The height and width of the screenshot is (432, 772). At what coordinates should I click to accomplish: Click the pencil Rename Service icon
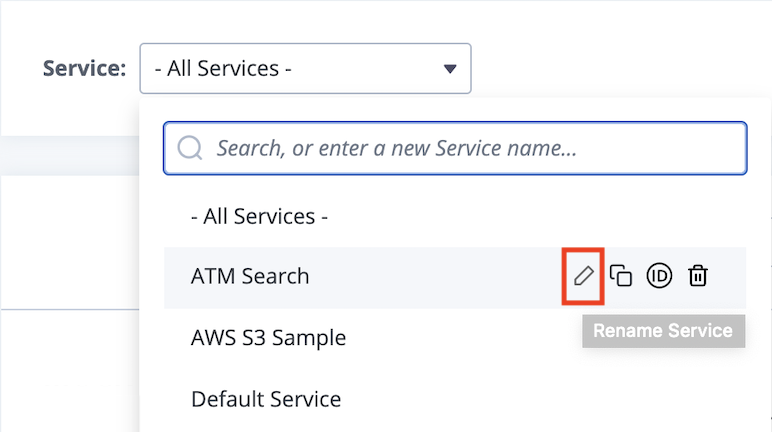tap(583, 276)
